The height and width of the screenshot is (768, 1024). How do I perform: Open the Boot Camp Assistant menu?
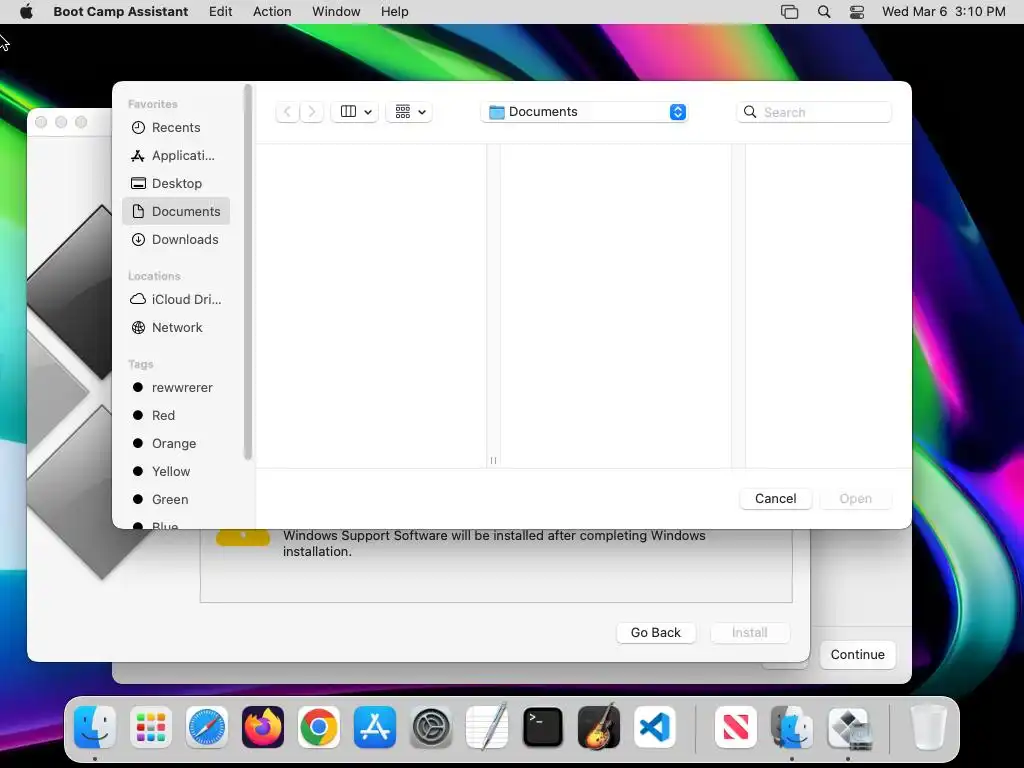pyautogui.click(x=121, y=11)
